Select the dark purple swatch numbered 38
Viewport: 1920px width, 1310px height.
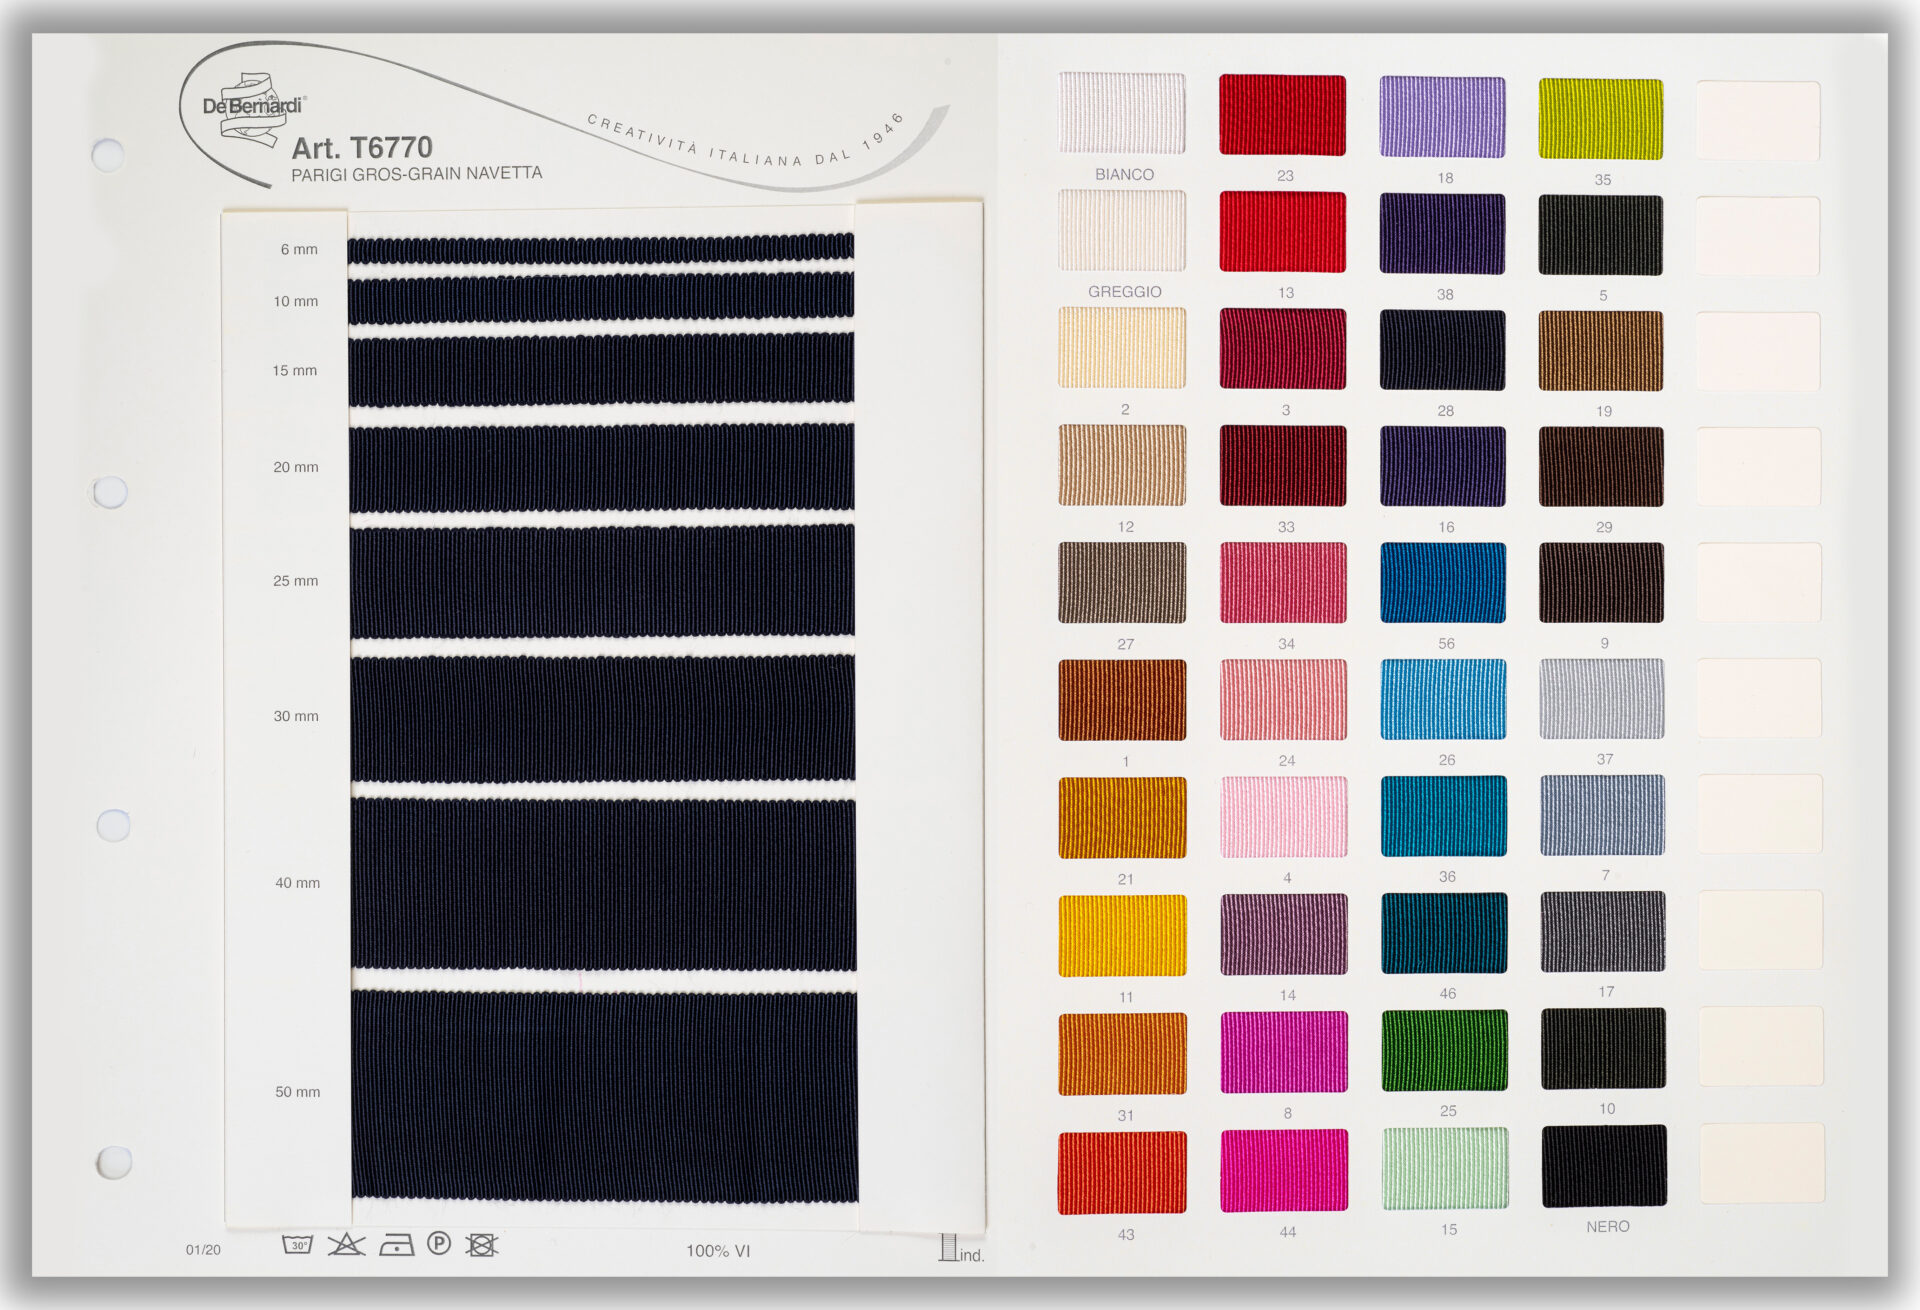pyautogui.click(x=1442, y=234)
